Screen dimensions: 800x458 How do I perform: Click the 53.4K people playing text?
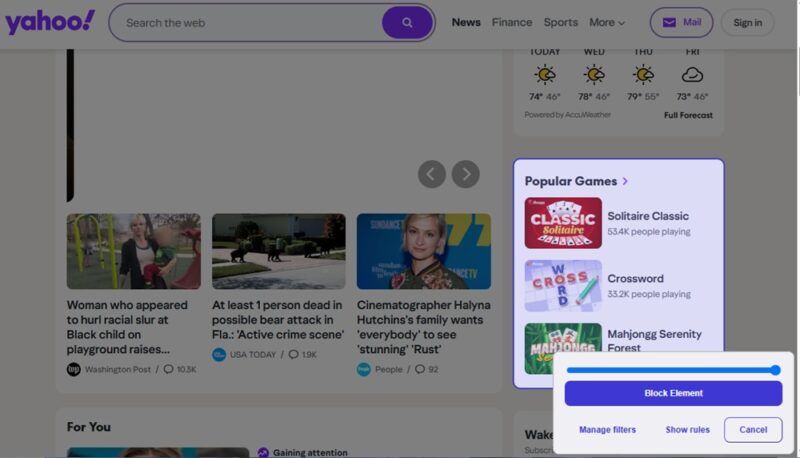click(x=648, y=232)
